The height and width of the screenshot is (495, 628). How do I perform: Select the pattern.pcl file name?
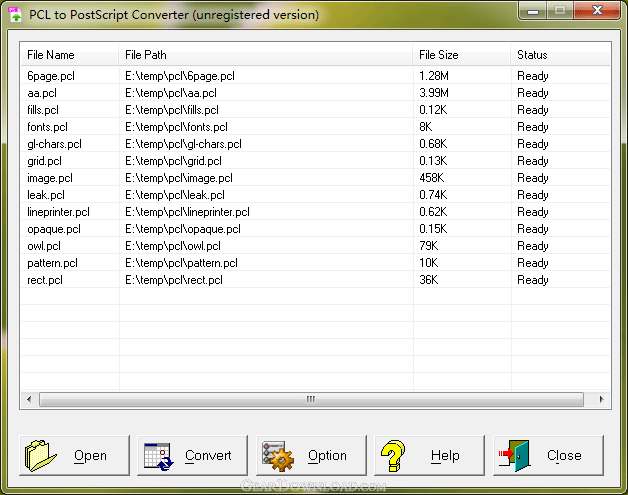(x=52, y=263)
